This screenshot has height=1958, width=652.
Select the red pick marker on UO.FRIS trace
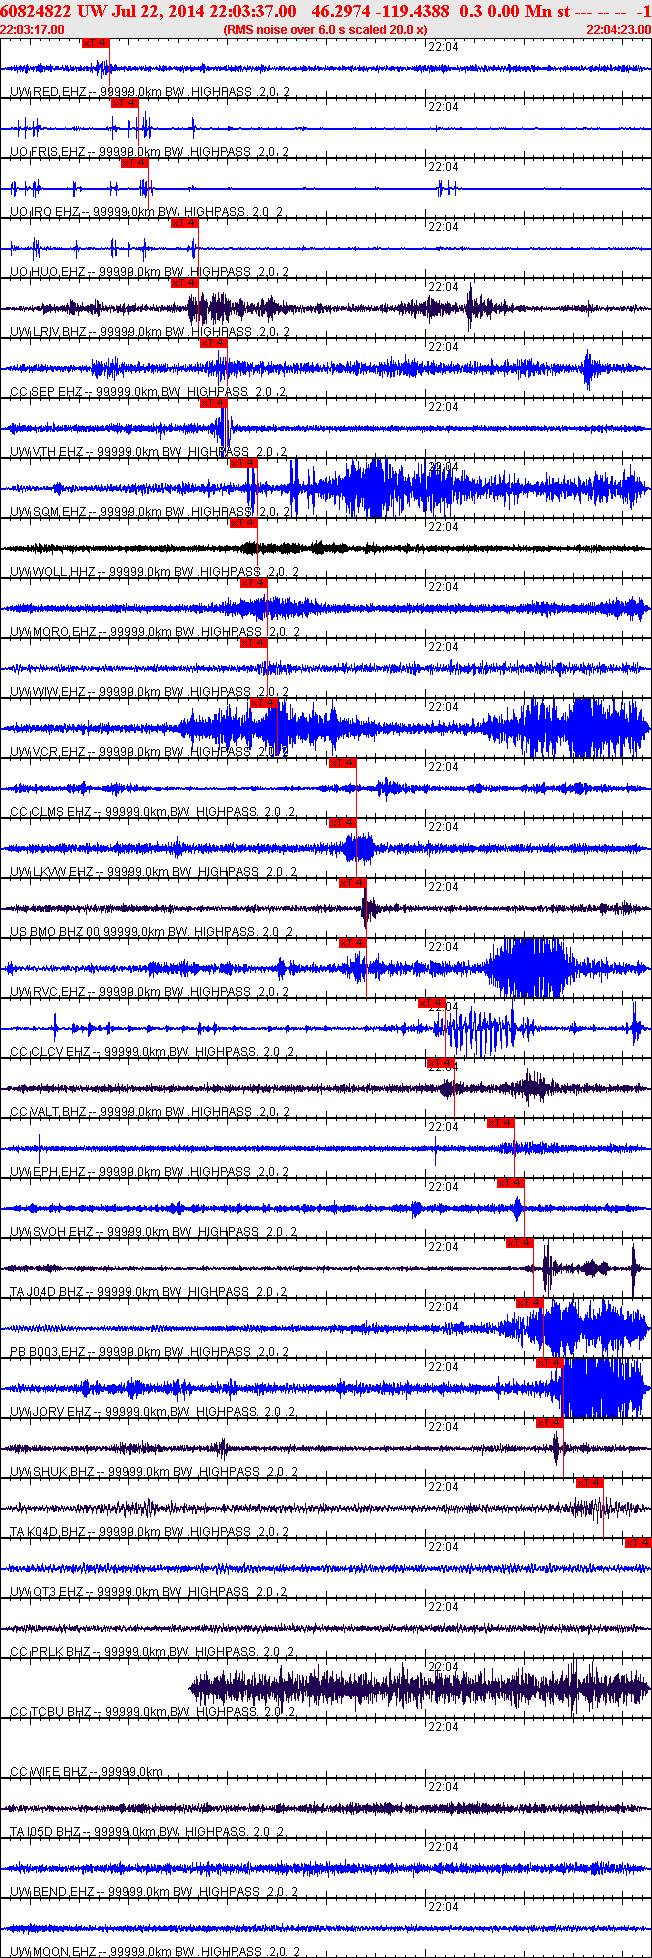pos(124,103)
